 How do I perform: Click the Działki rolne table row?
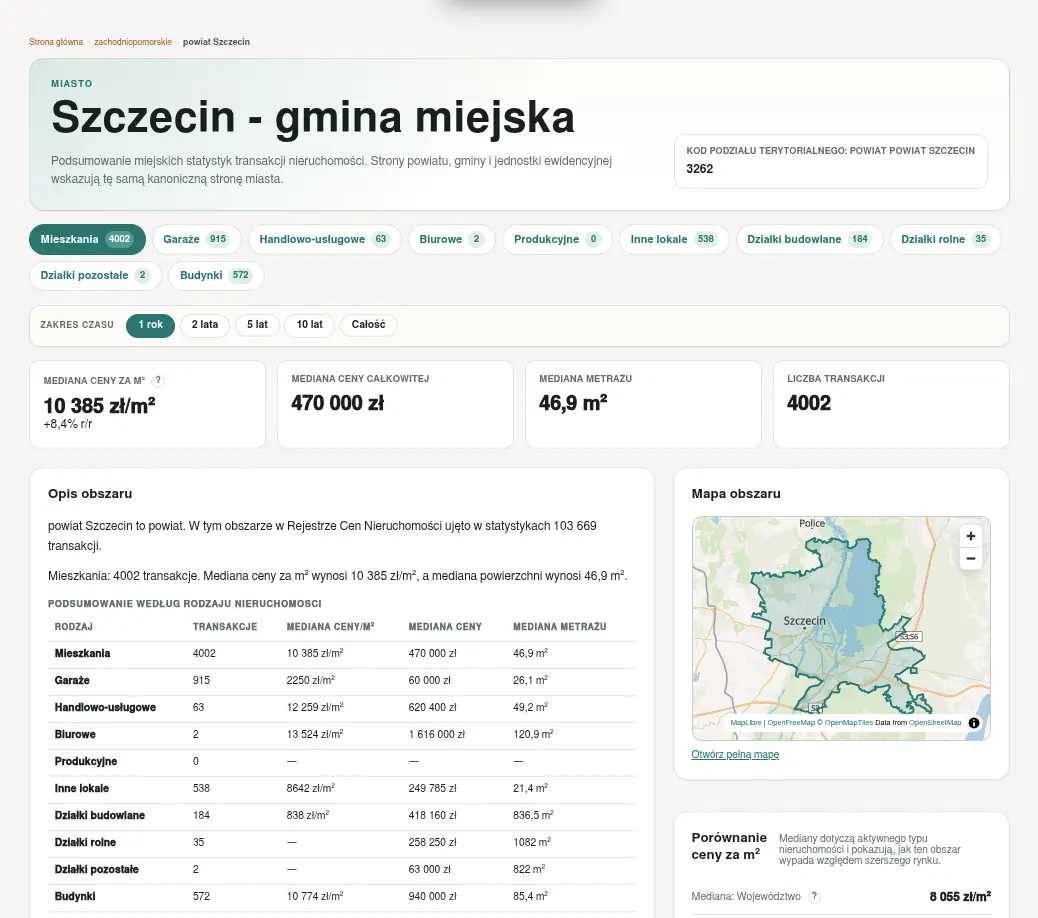tap(342, 843)
